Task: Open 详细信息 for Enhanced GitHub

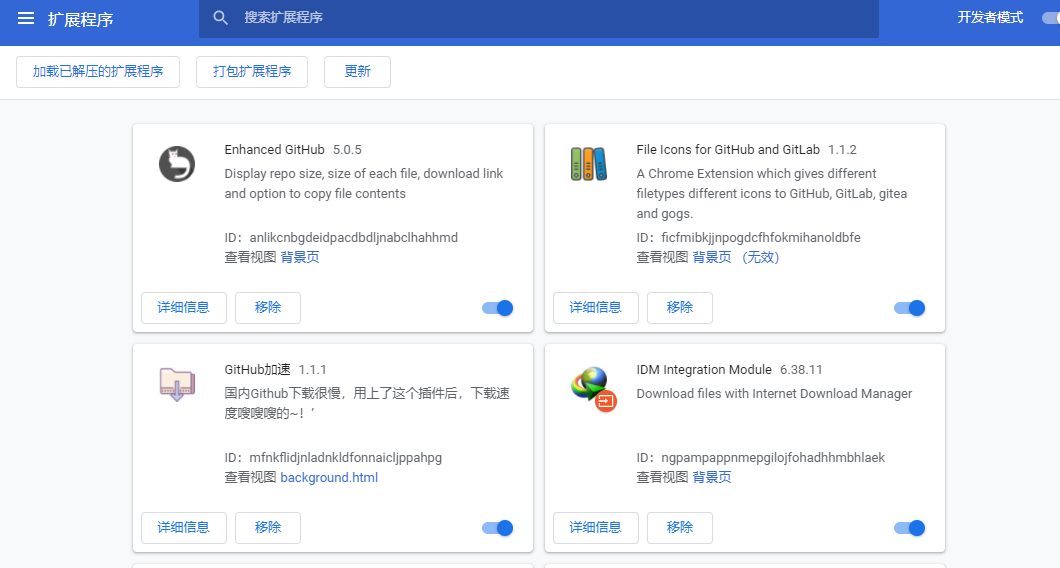Action: click(x=184, y=308)
